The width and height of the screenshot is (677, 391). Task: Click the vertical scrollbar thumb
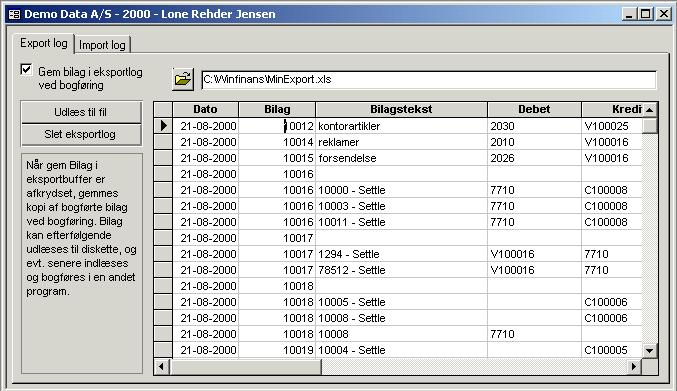(649, 126)
